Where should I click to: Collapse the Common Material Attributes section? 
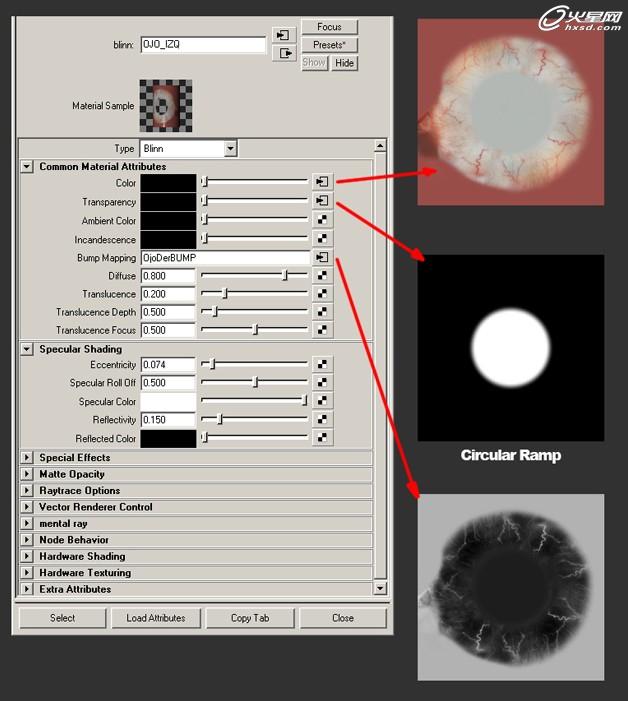point(27,167)
